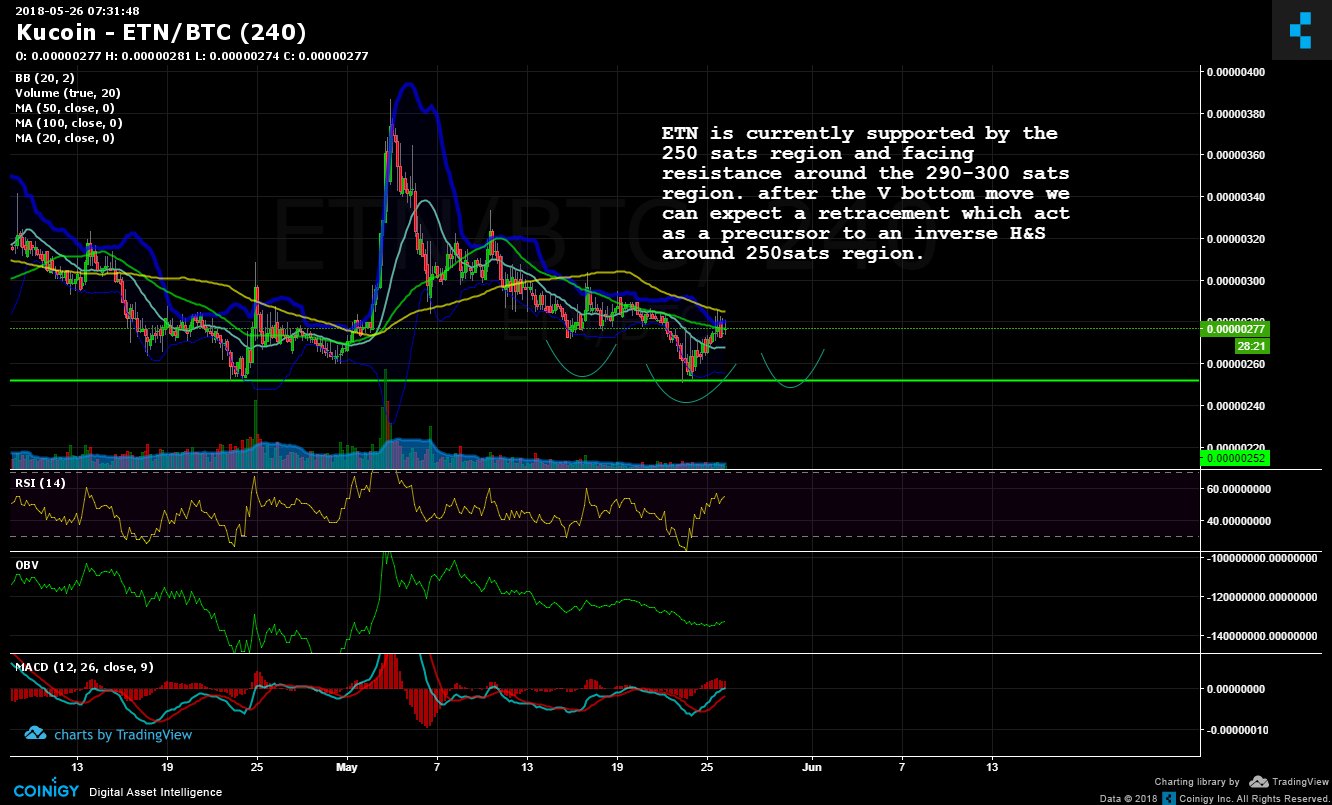Viewport: 1332px width, 805px height.
Task: Select the 'MA (100, close, 0)' indicator label
Action: [x=69, y=123]
